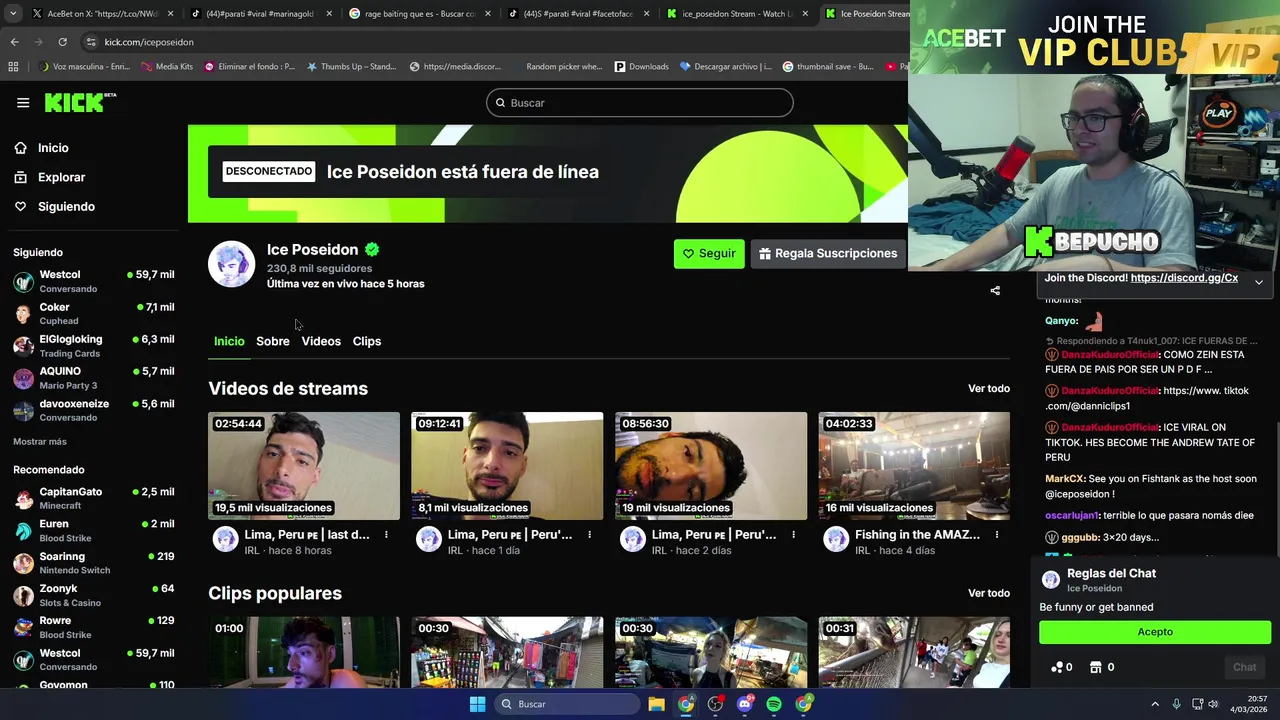Click Regala Suscripciones button
Screen dimensions: 1280x720
click(x=828, y=253)
